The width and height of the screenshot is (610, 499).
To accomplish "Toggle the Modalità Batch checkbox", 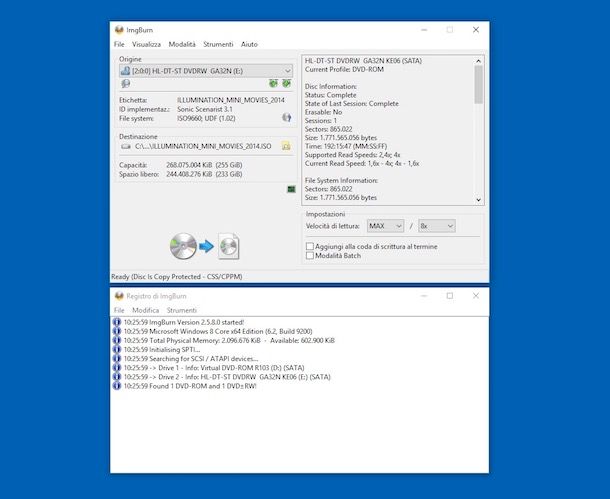I will tap(310, 256).
